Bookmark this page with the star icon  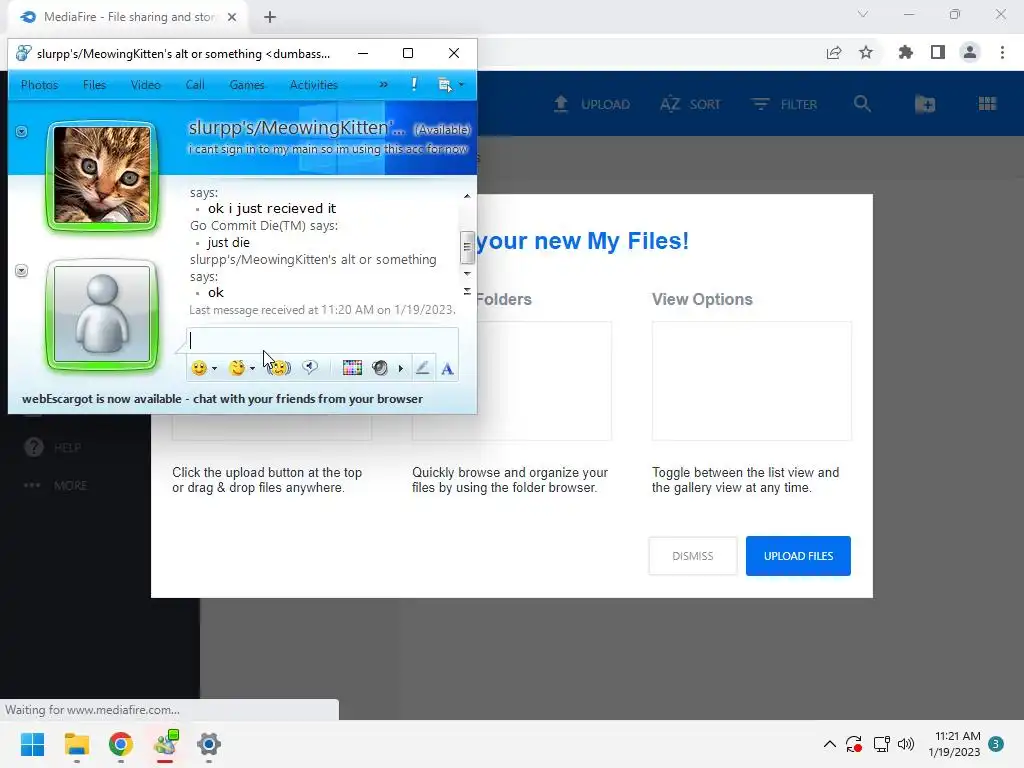click(x=866, y=52)
